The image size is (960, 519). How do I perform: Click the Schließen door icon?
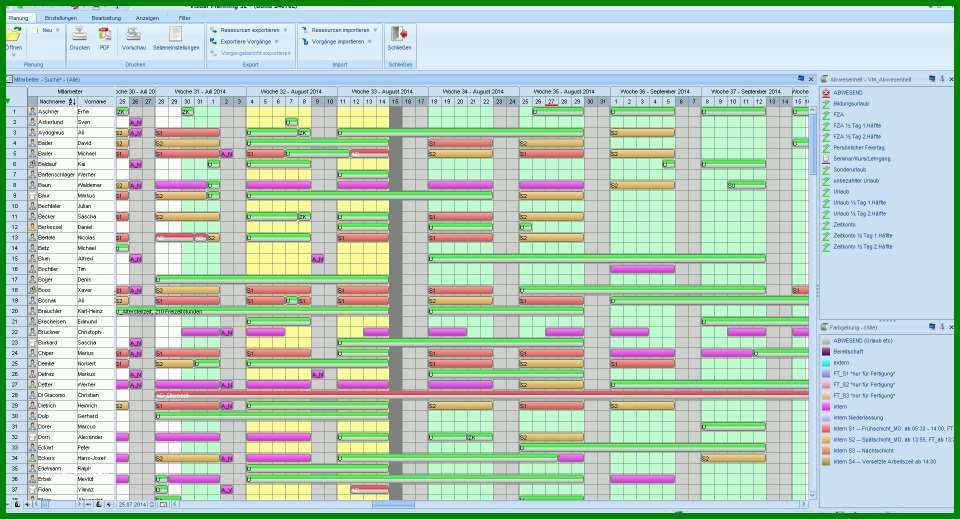coord(399,34)
